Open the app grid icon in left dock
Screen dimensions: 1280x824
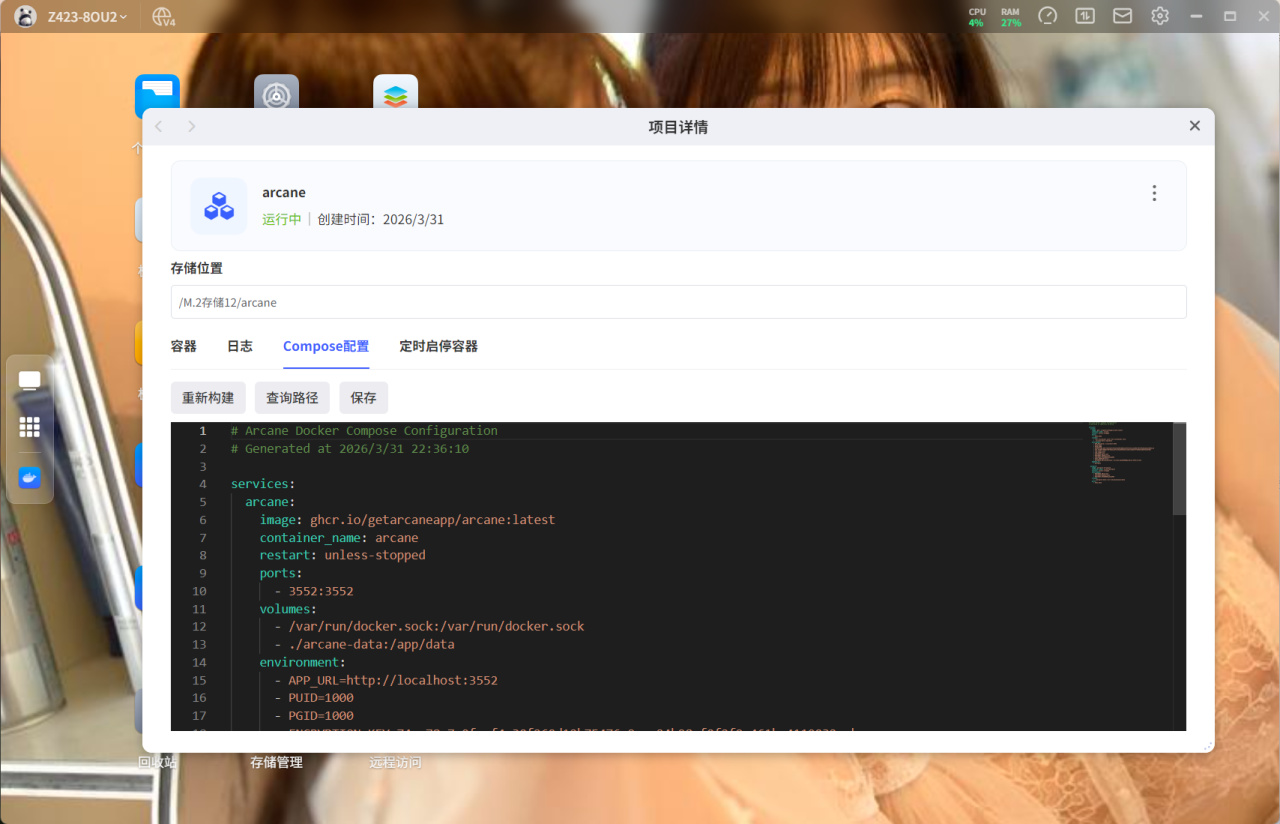pyautogui.click(x=30, y=427)
